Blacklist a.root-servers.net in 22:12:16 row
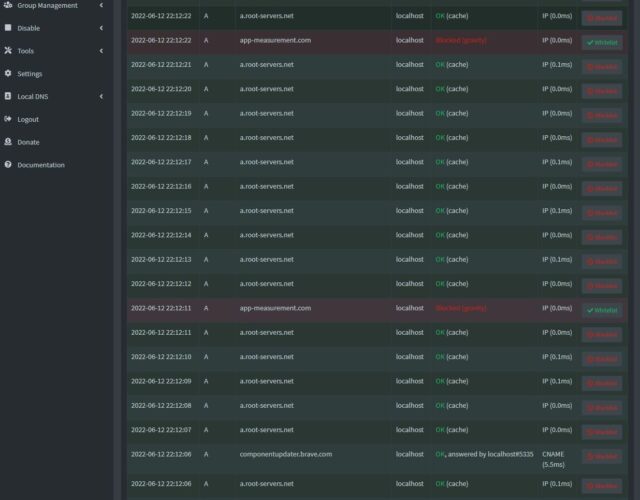This screenshot has width=640, height=500. pos(602,189)
